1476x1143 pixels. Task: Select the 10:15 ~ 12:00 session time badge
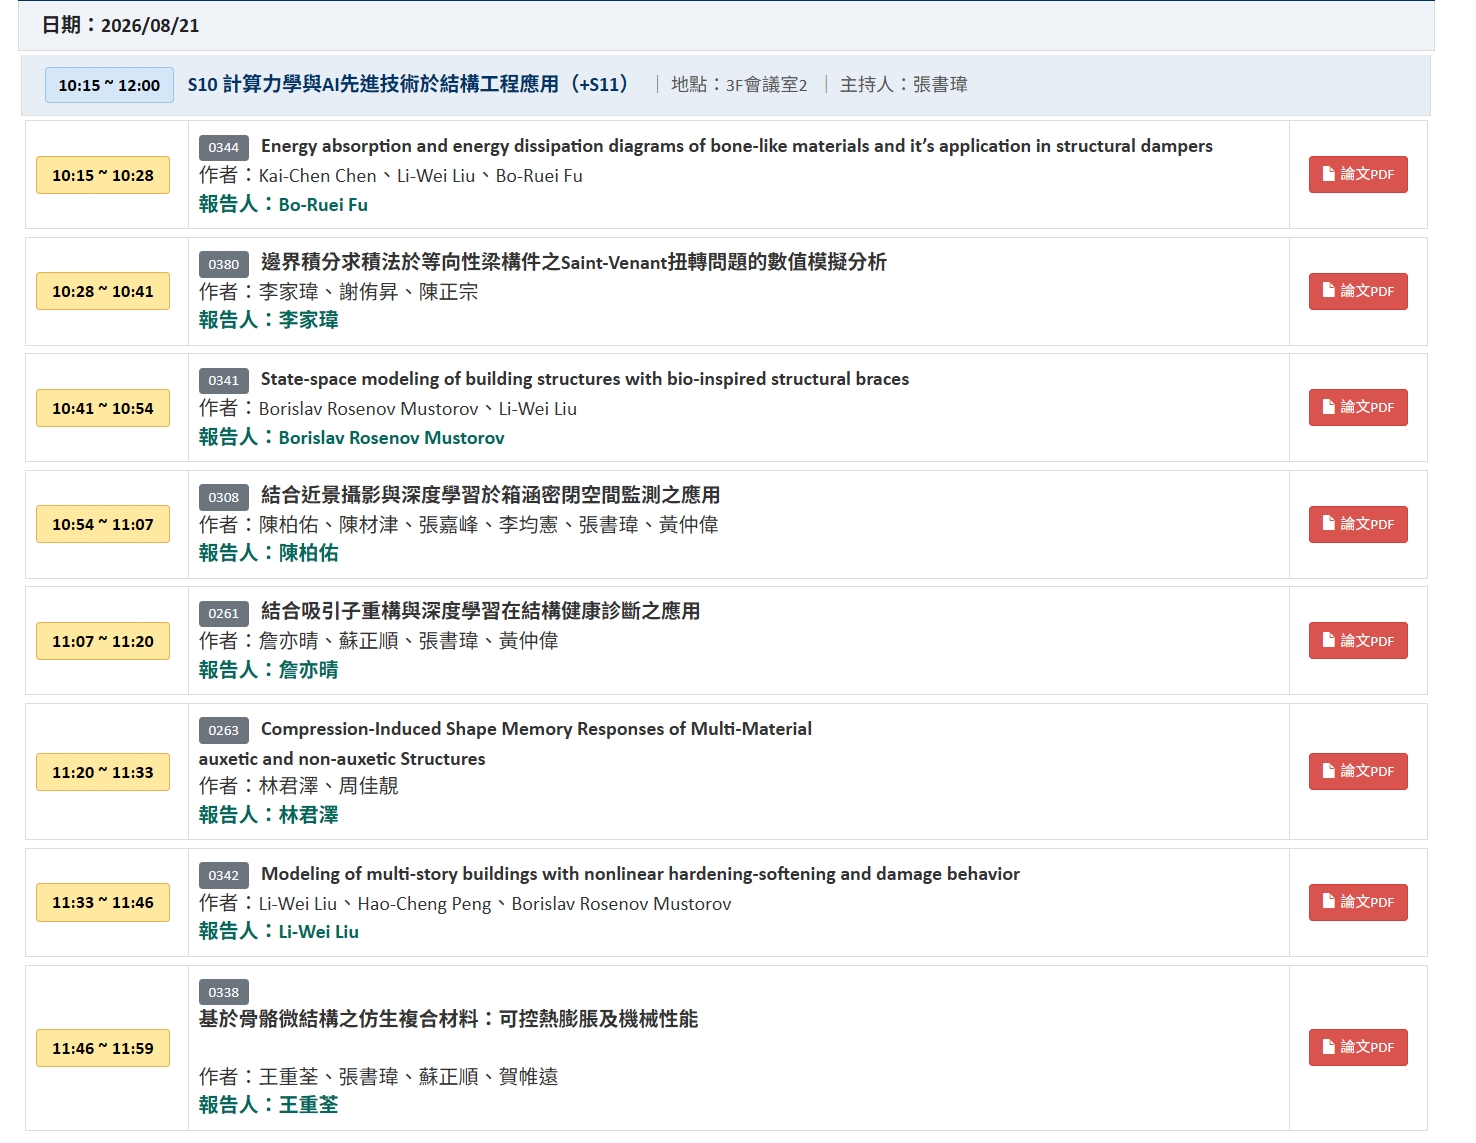tap(109, 85)
